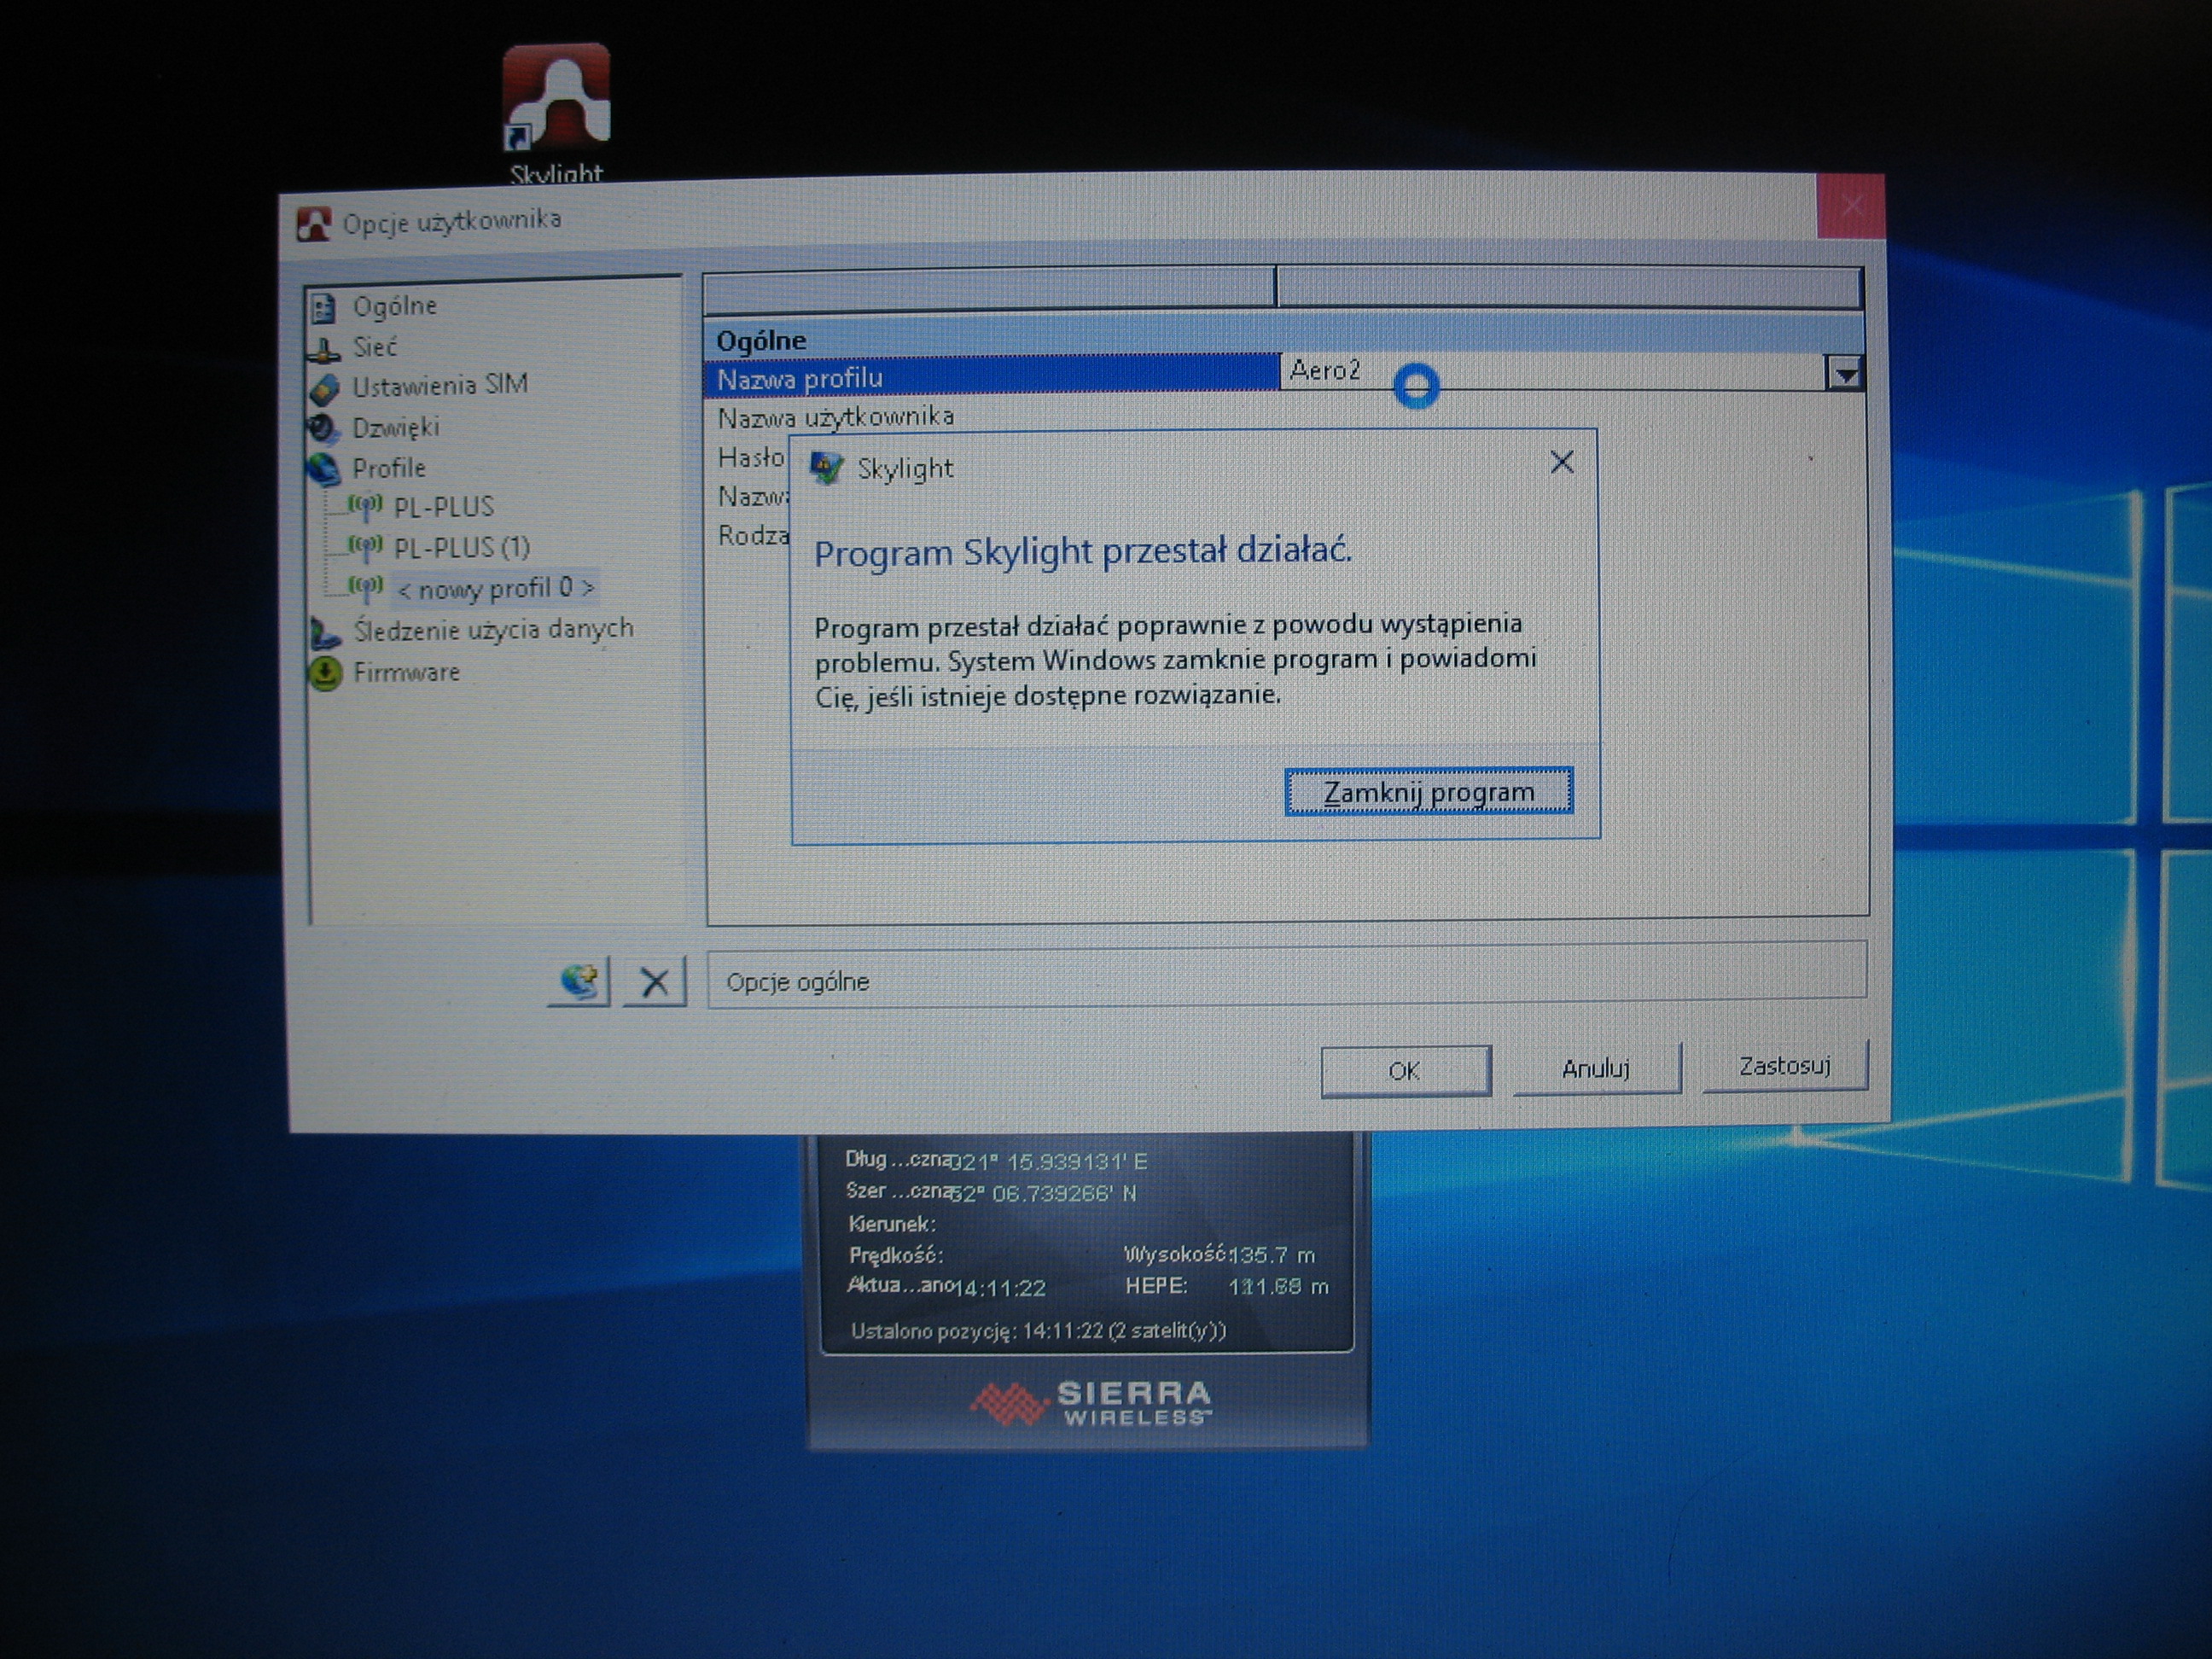Click the HEPE value in GPS window
This screenshot has width=2212, height=1659.
[x=1278, y=1287]
